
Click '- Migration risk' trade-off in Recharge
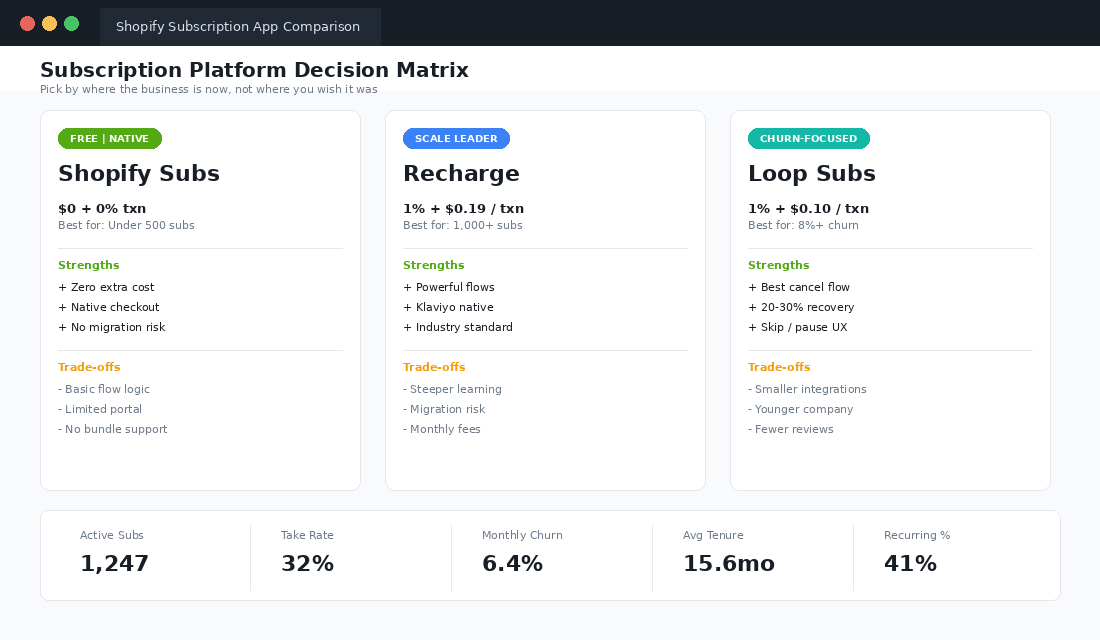point(444,409)
